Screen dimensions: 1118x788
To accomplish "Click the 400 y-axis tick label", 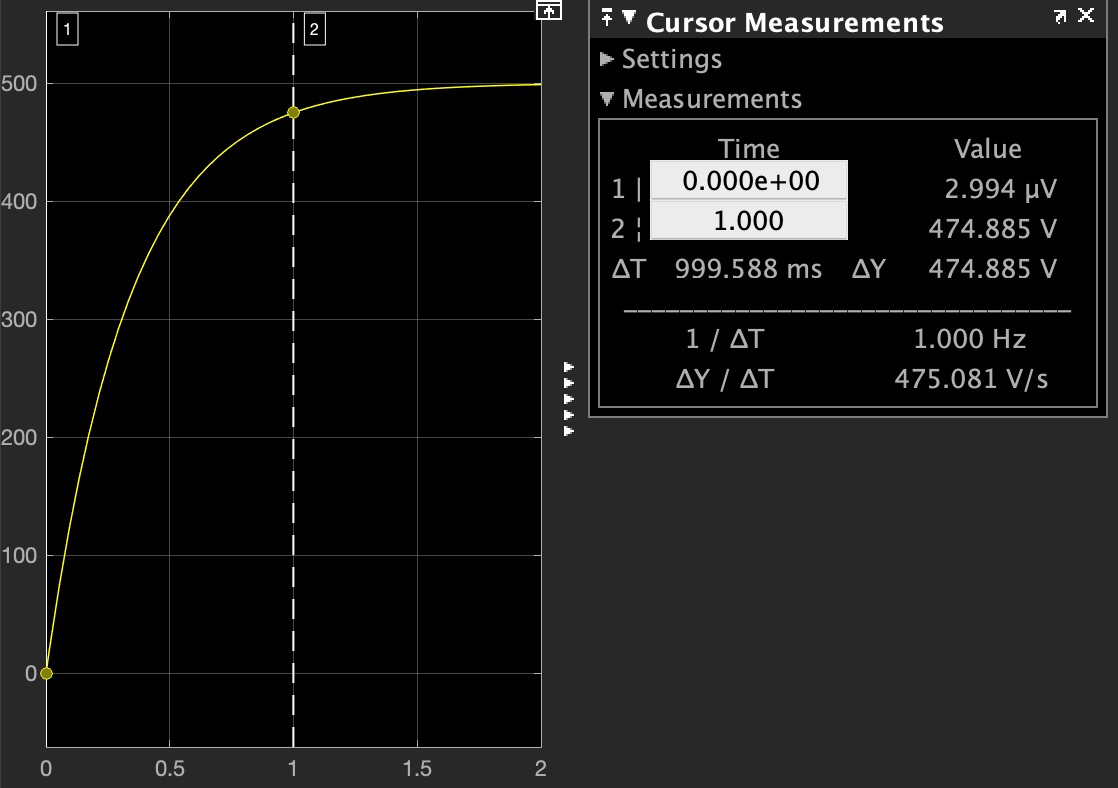I will point(19,201).
